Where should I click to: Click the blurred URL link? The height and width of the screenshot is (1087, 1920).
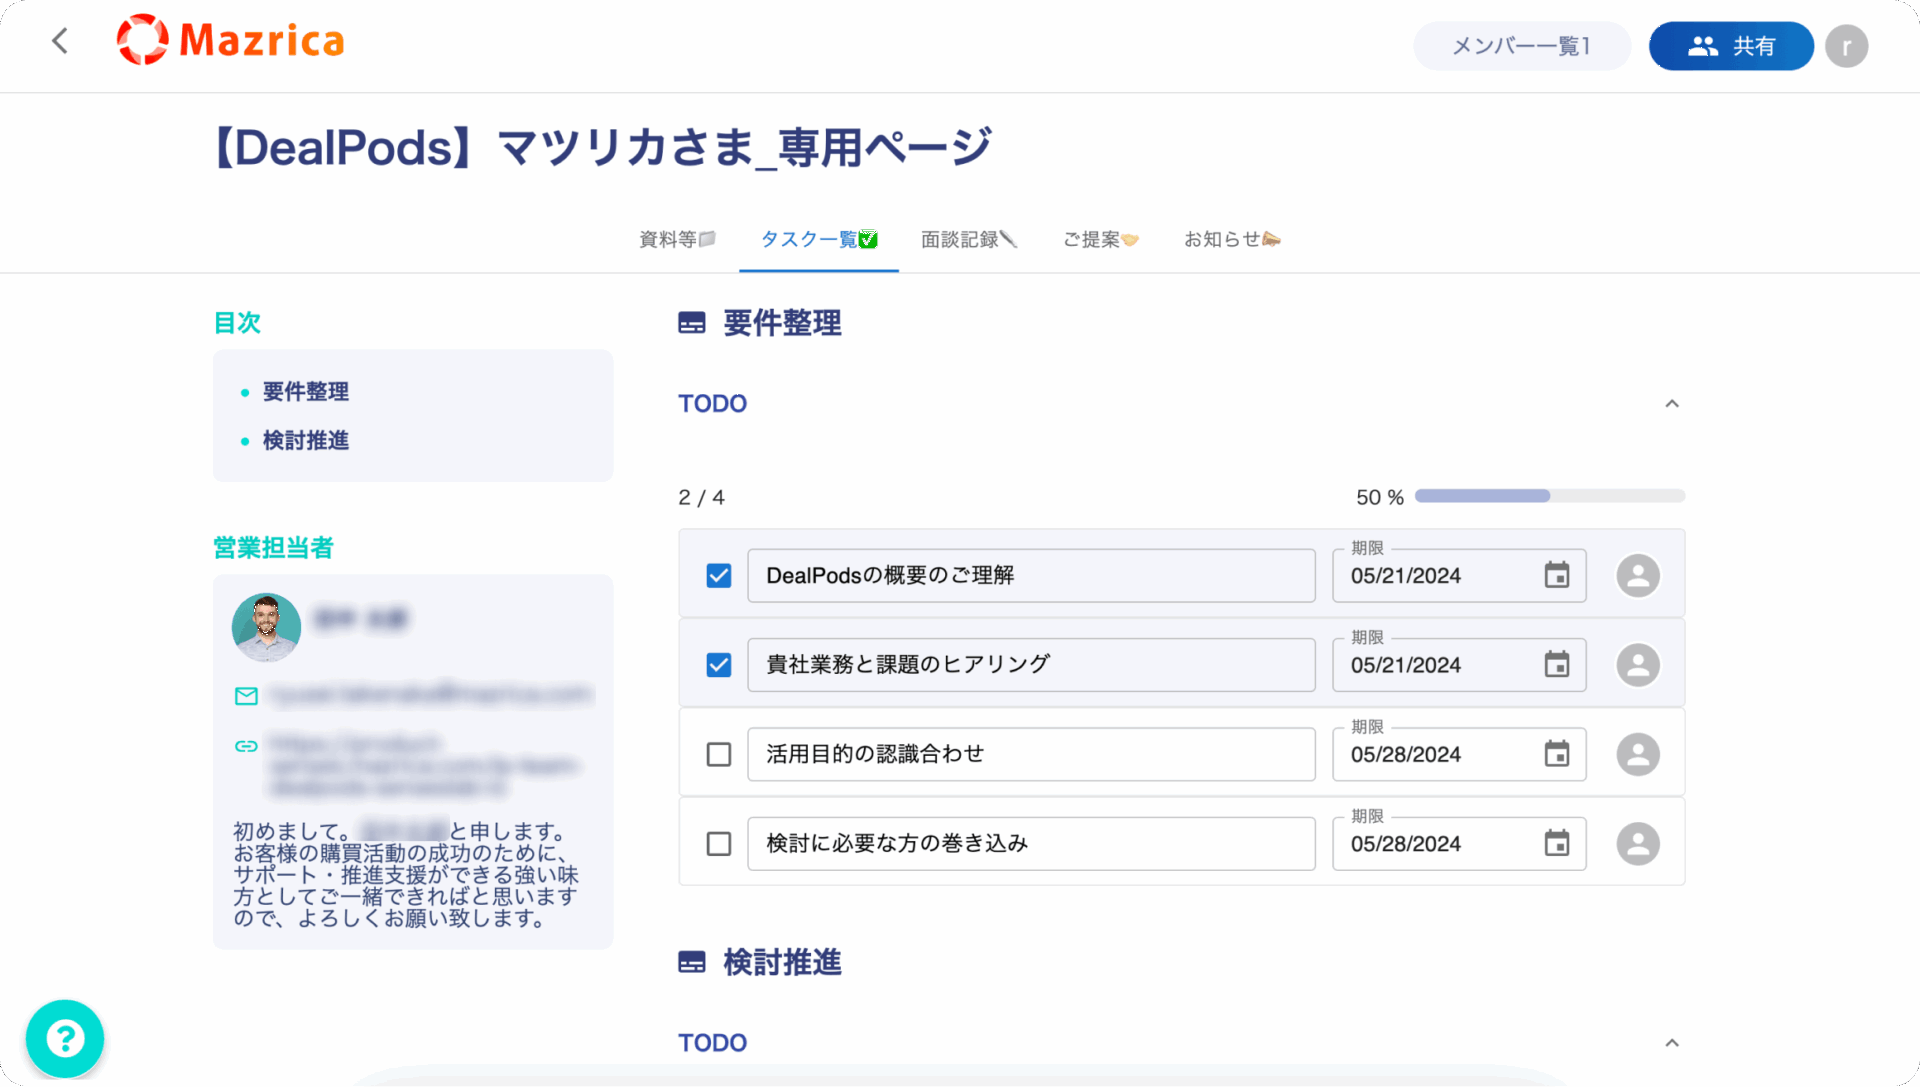(x=422, y=766)
